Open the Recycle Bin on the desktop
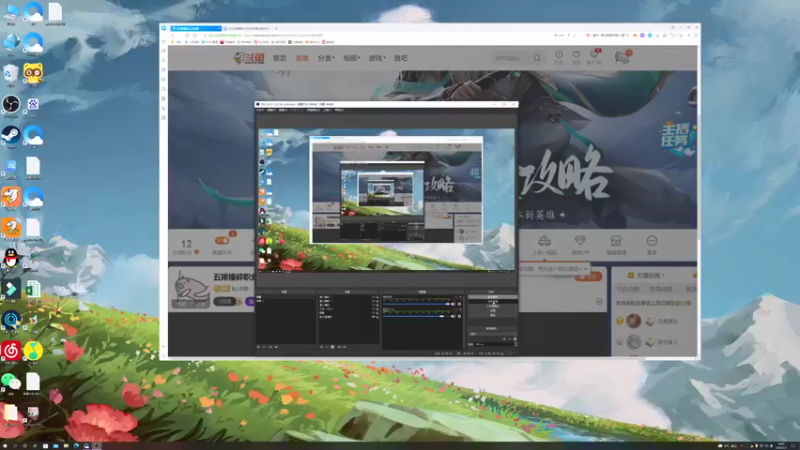Screen dimensions: 800x450 (x=11, y=74)
